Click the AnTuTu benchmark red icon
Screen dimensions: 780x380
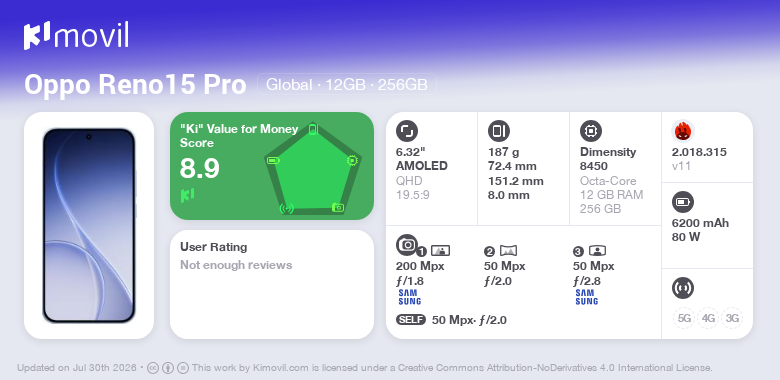pos(682,131)
